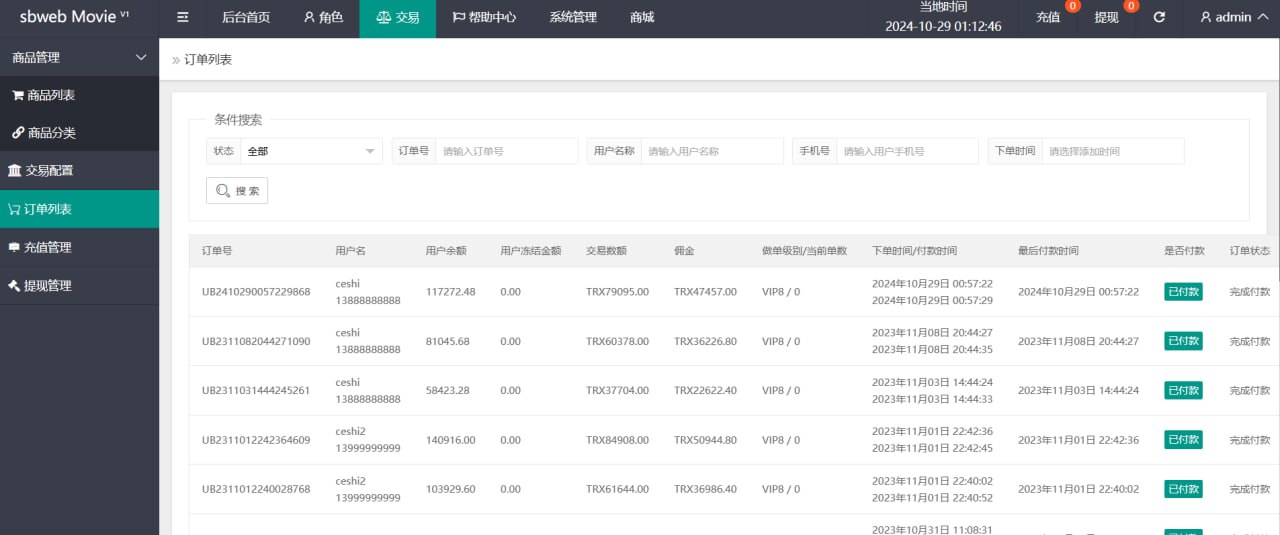
Task: Expand the admin user menu
Action: click(1232, 18)
